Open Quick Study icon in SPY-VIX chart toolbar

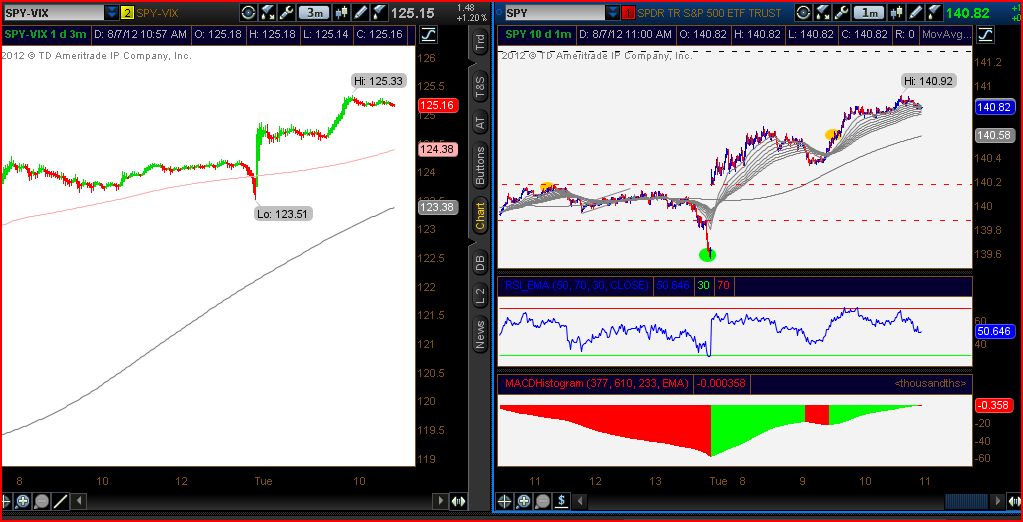click(267, 12)
